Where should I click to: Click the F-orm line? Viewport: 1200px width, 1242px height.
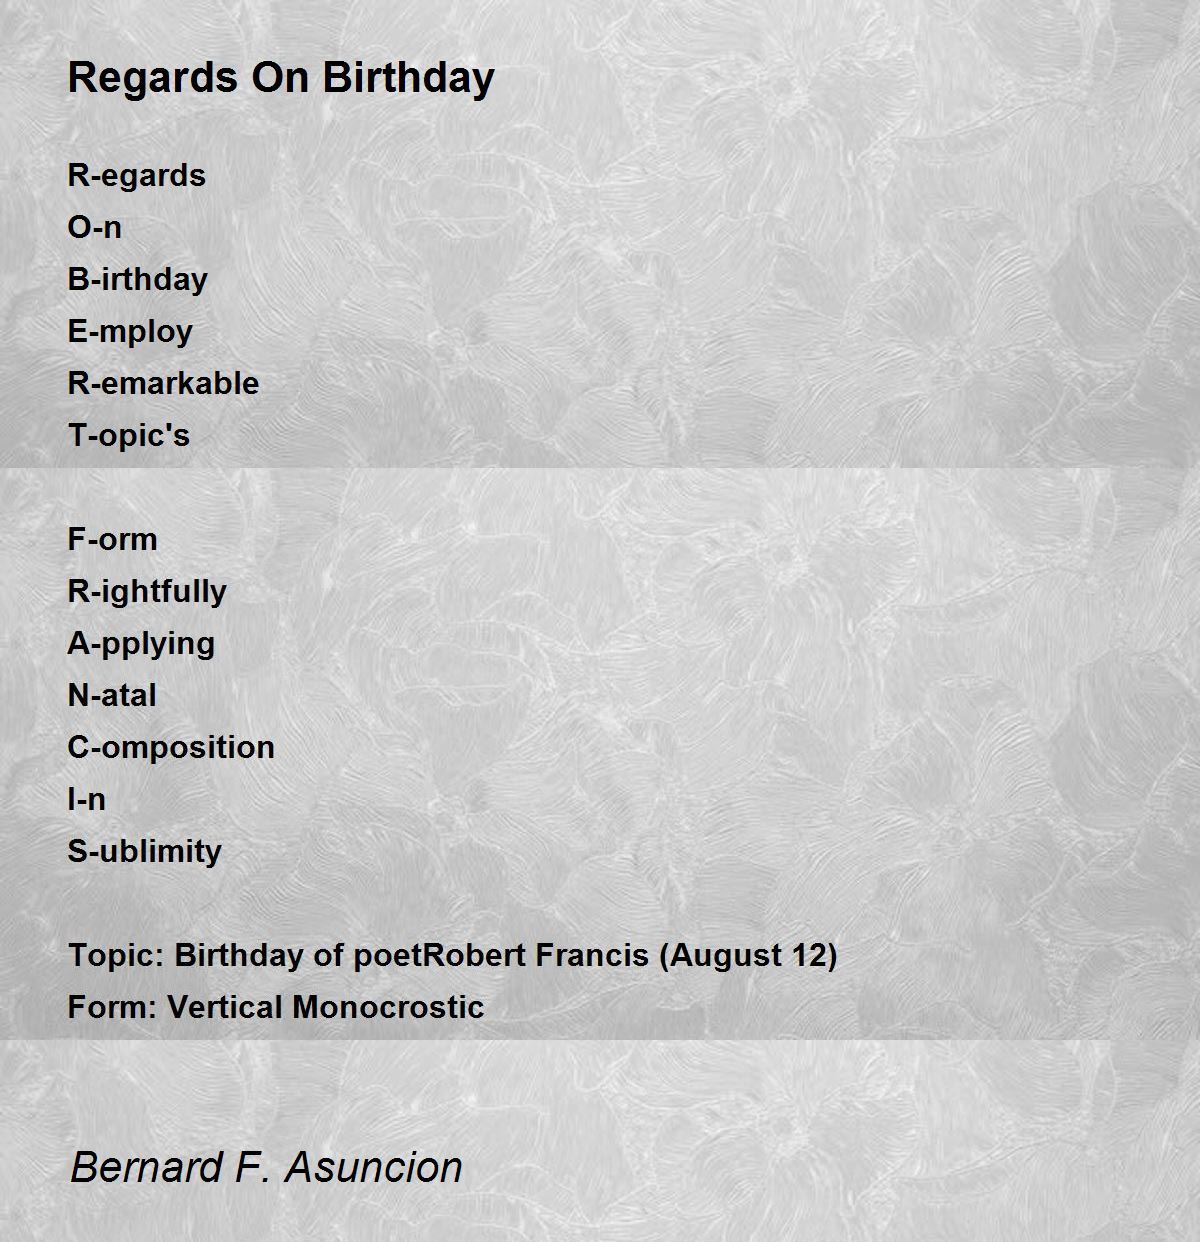tap(112, 539)
